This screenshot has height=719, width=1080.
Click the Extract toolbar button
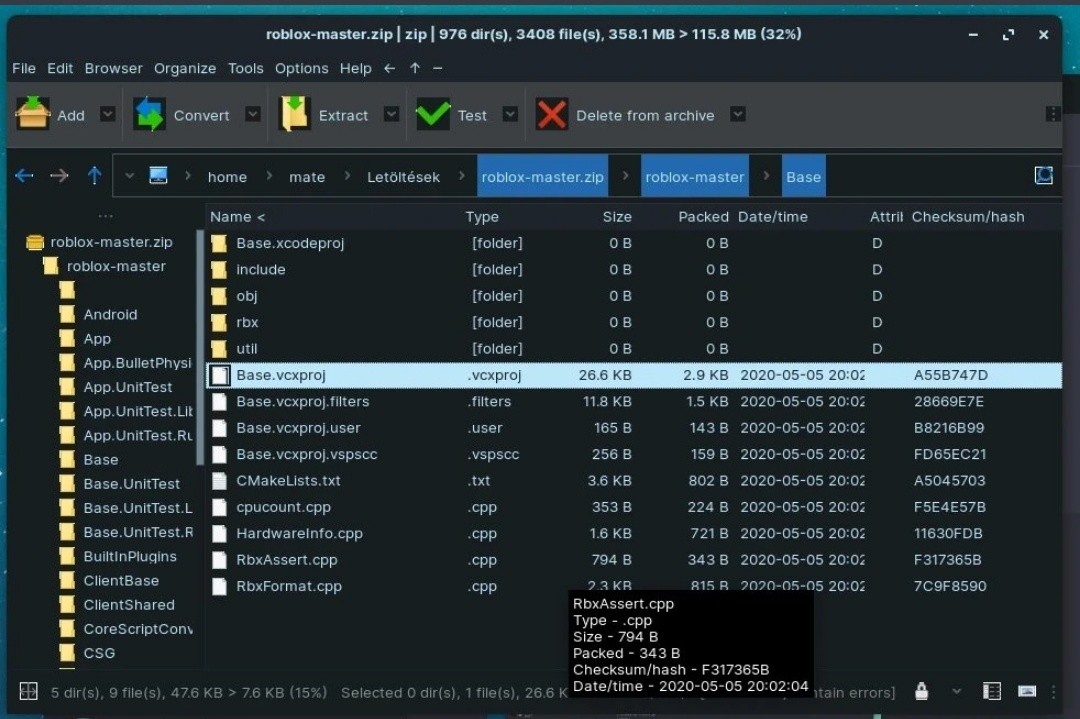tap(324, 114)
